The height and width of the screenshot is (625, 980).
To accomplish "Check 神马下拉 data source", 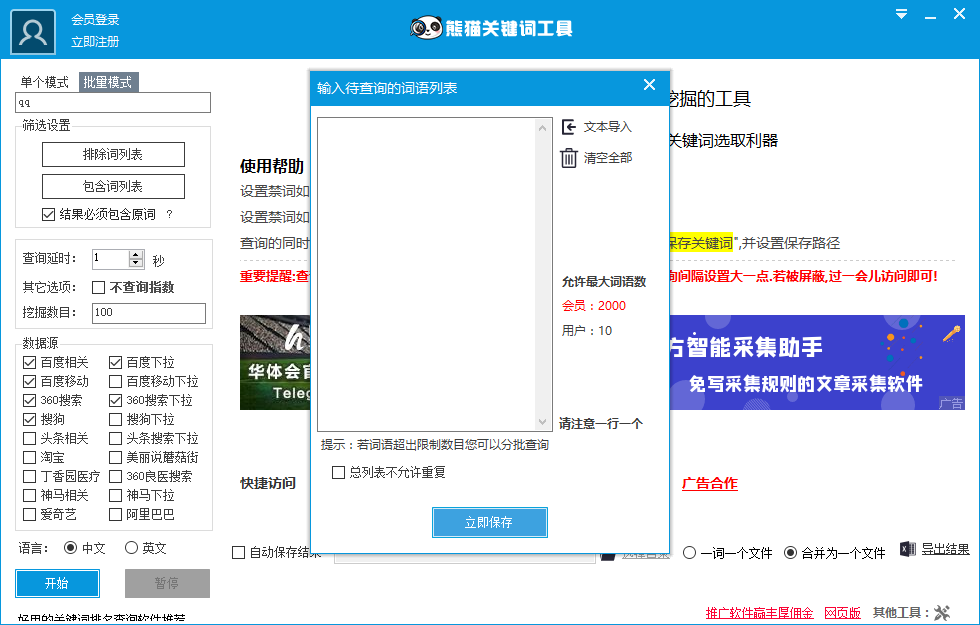I will pyautogui.click(x=115, y=496).
